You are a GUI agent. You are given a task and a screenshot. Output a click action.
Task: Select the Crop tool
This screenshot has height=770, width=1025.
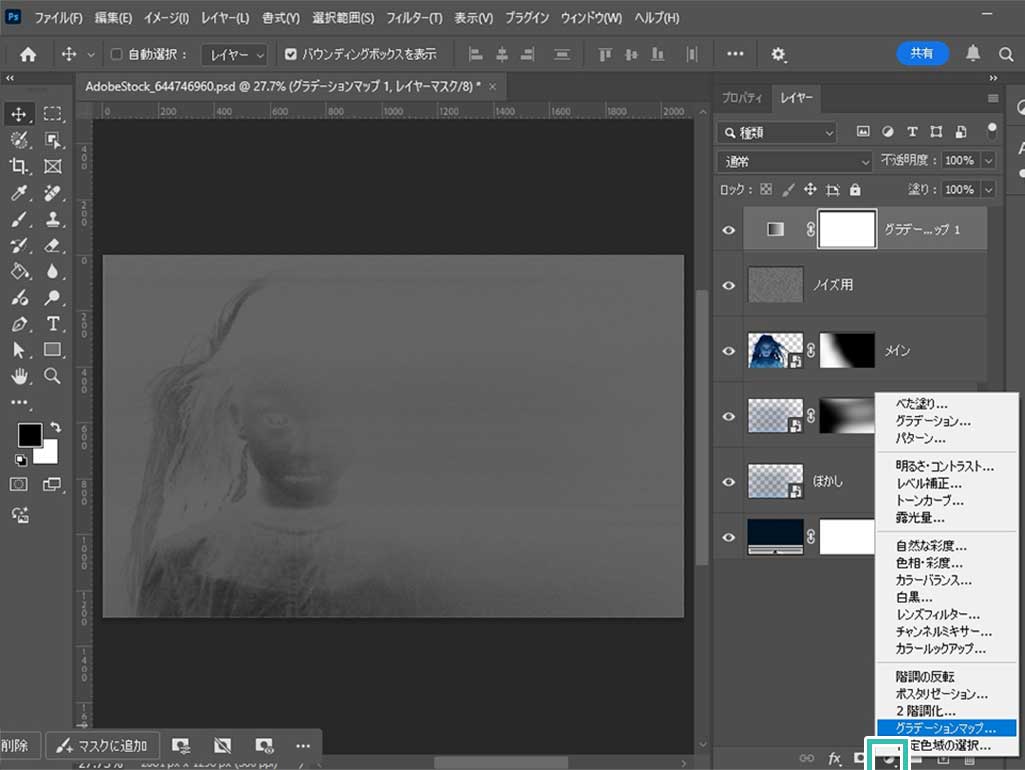pos(19,166)
